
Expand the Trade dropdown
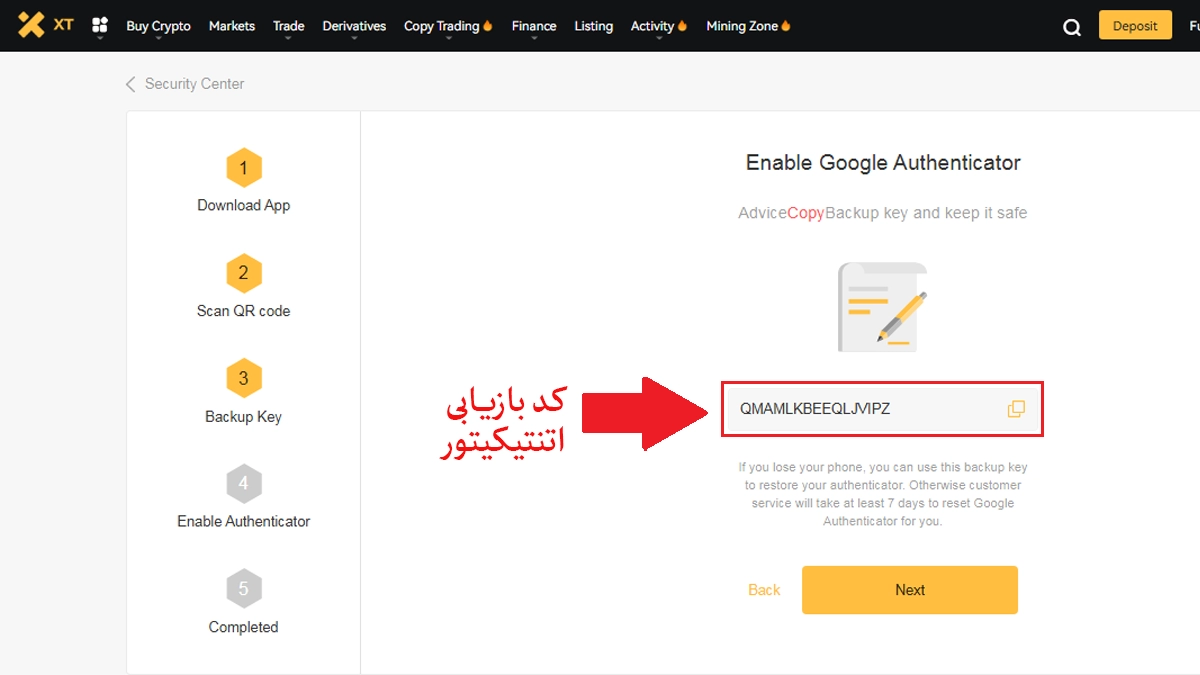[x=289, y=26]
